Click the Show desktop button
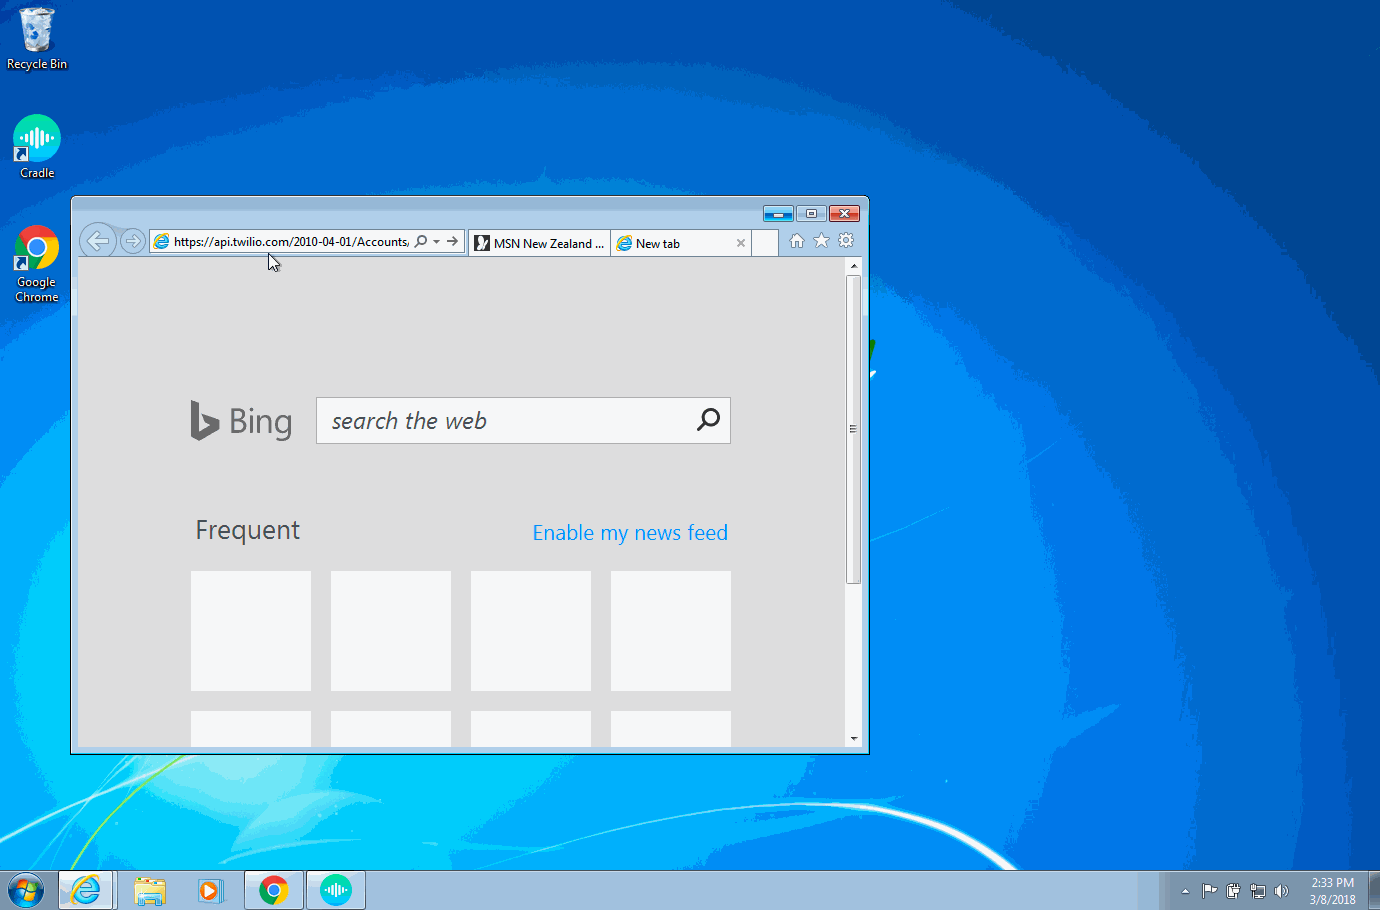 (1374, 890)
